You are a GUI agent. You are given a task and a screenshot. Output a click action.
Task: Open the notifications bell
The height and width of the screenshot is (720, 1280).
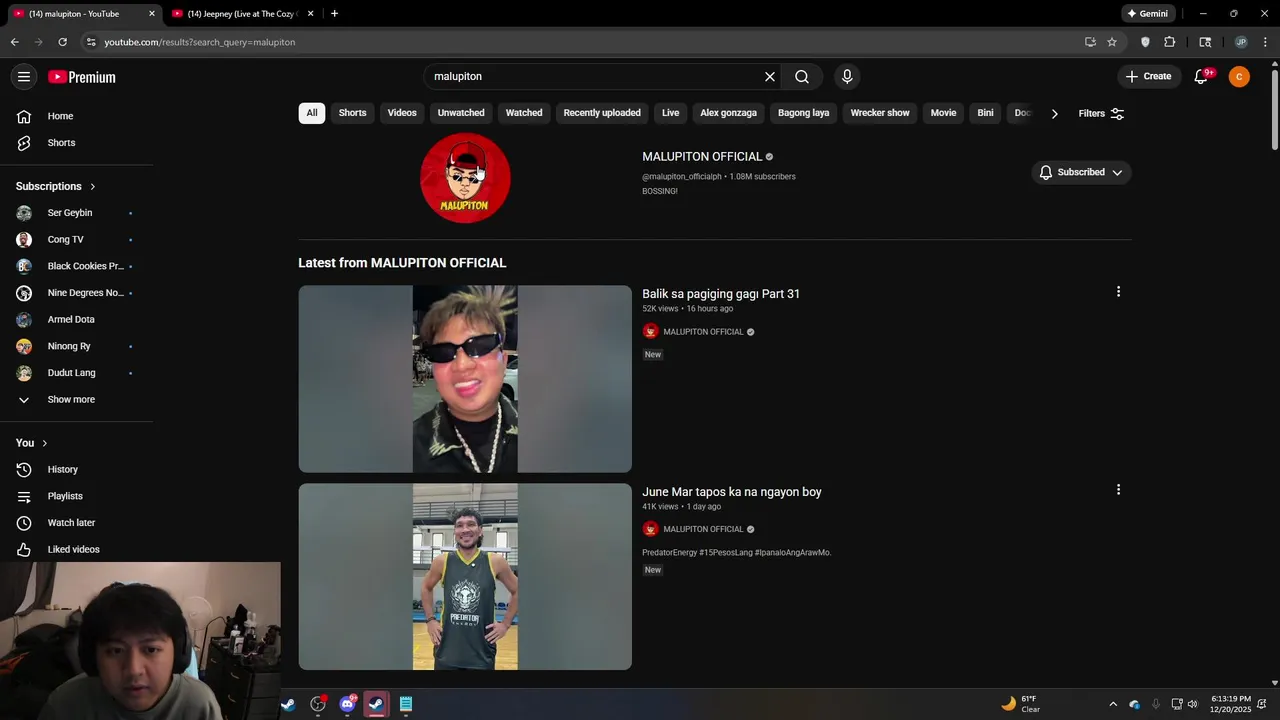coord(1201,77)
